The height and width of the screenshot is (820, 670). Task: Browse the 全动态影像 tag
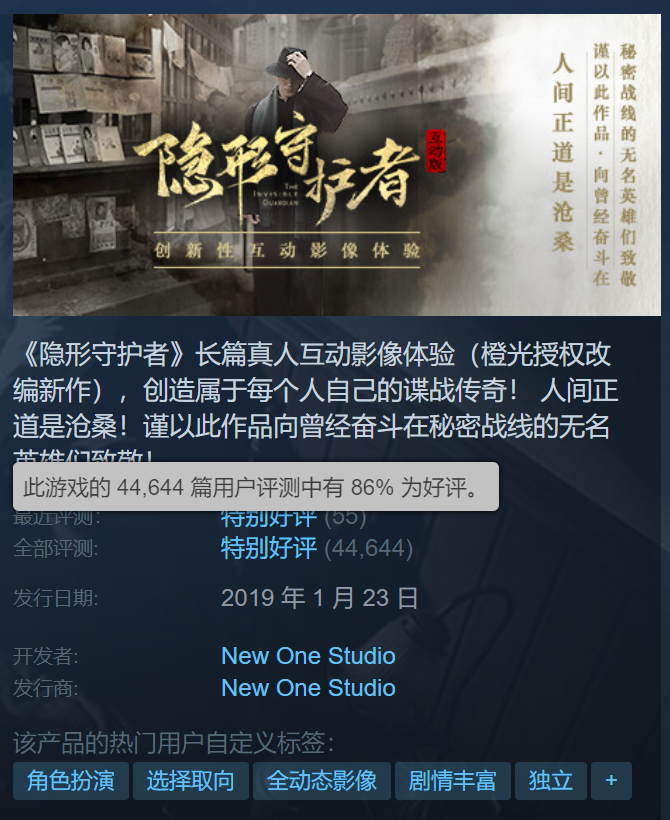click(322, 780)
